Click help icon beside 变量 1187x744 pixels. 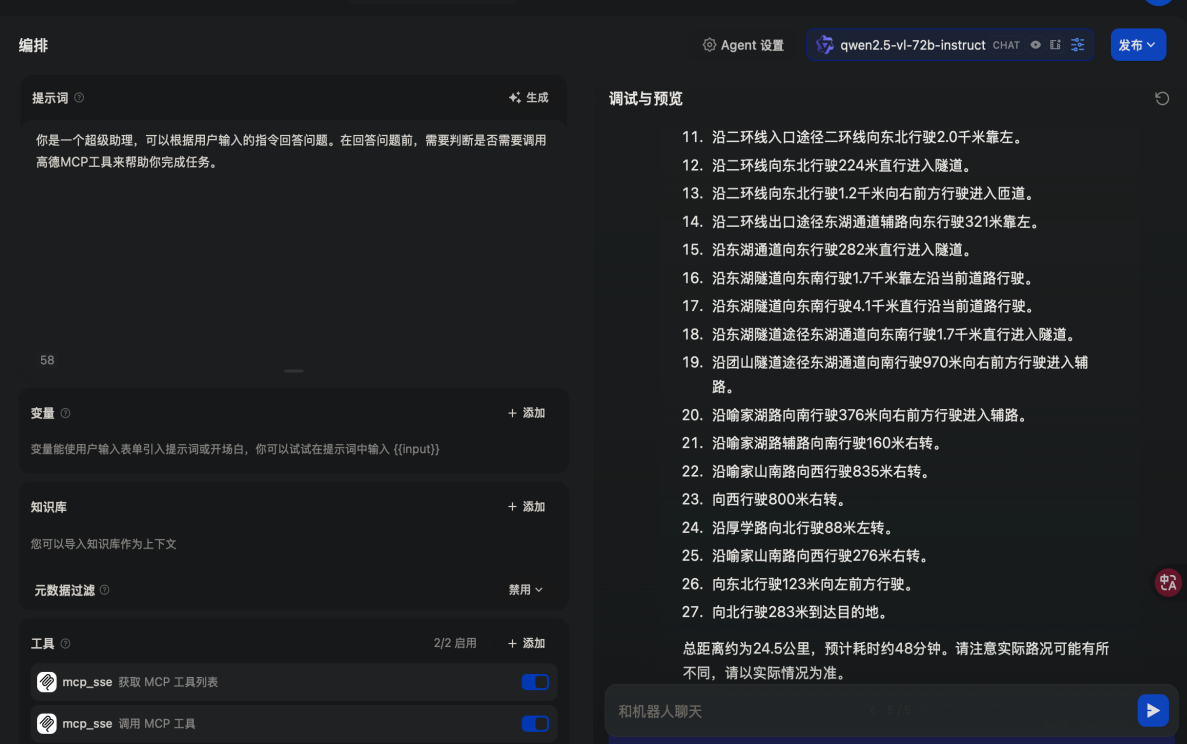coord(66,413)
